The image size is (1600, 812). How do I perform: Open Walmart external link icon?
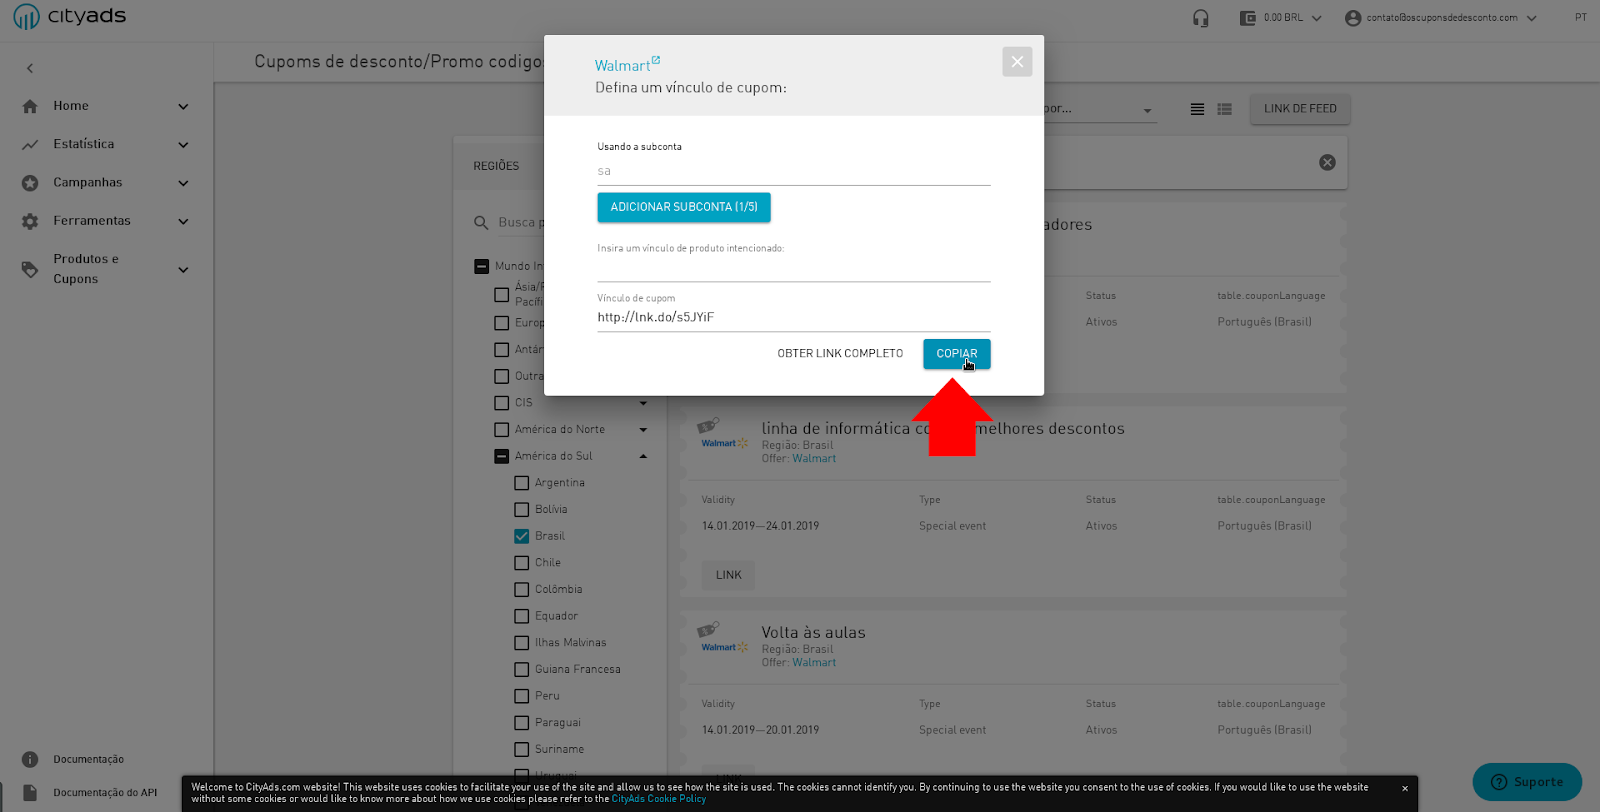(656, 60)
